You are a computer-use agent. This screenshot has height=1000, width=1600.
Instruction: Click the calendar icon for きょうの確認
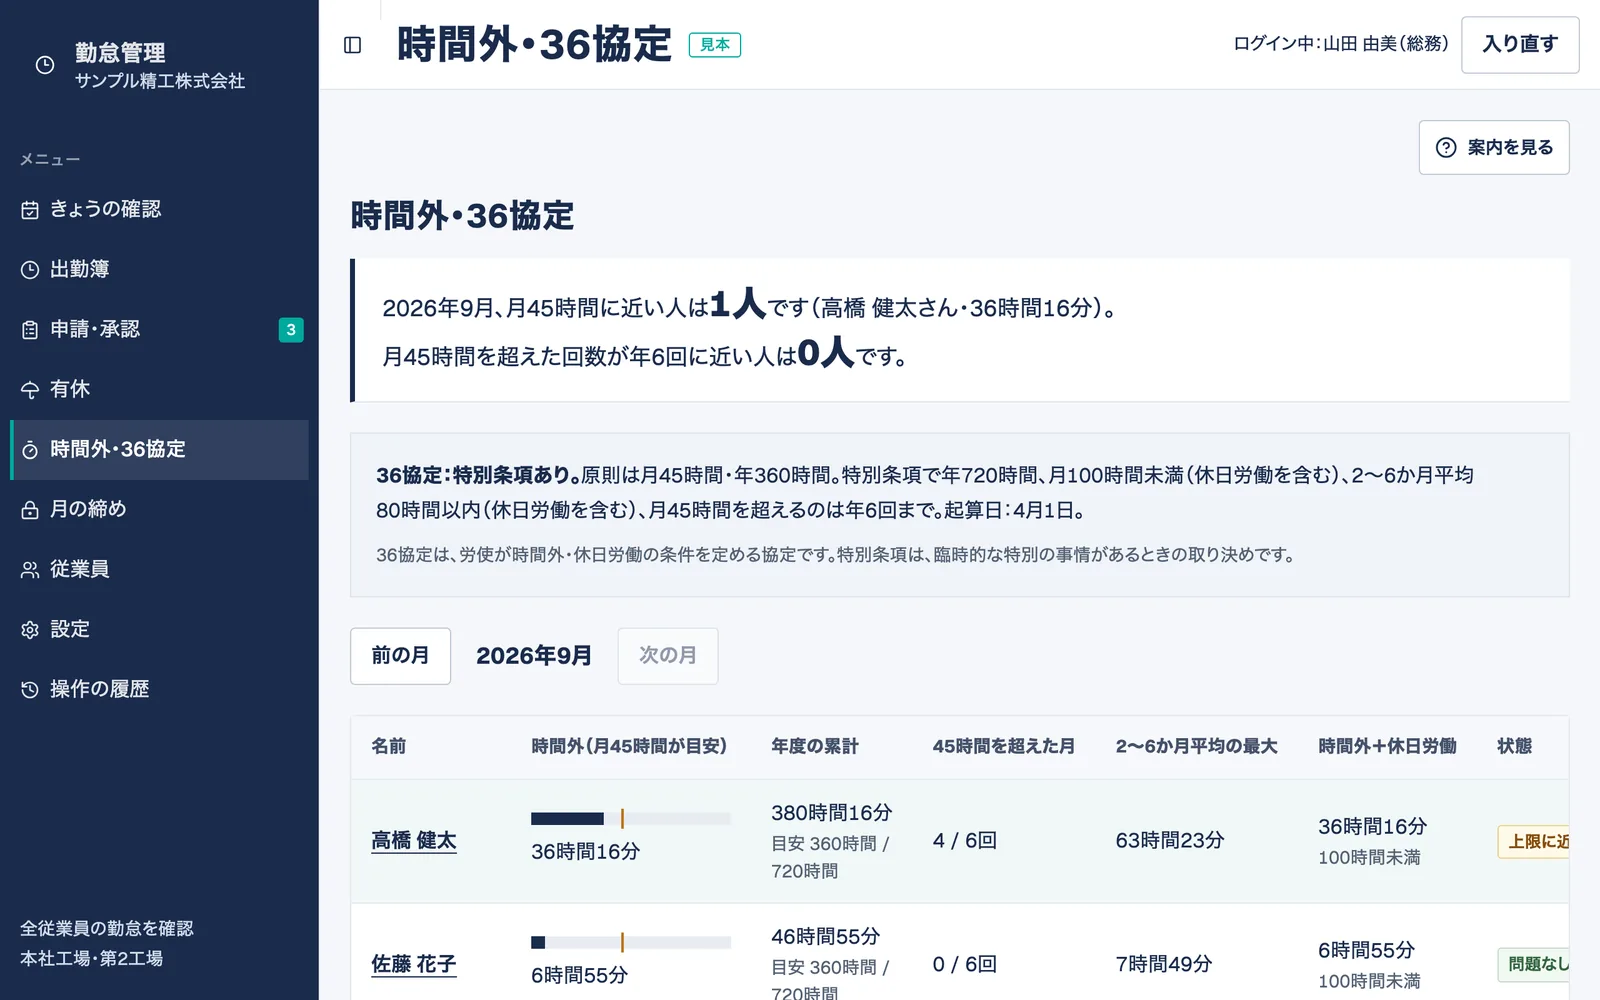30,210
